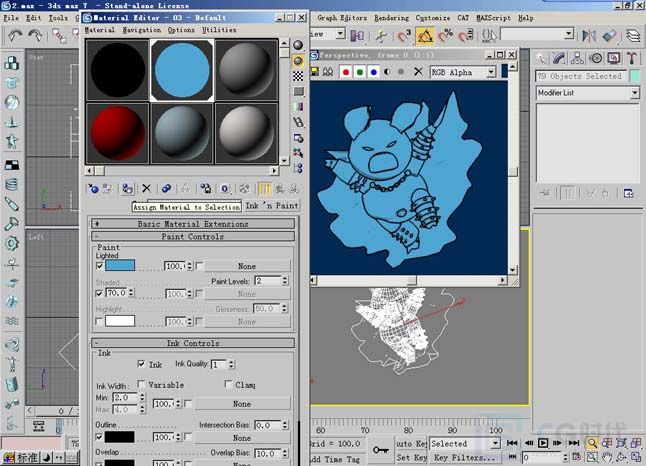646x466 pixels.
Task: Click Assign Material to Selection icon
Action: click(x=127, y=189)
